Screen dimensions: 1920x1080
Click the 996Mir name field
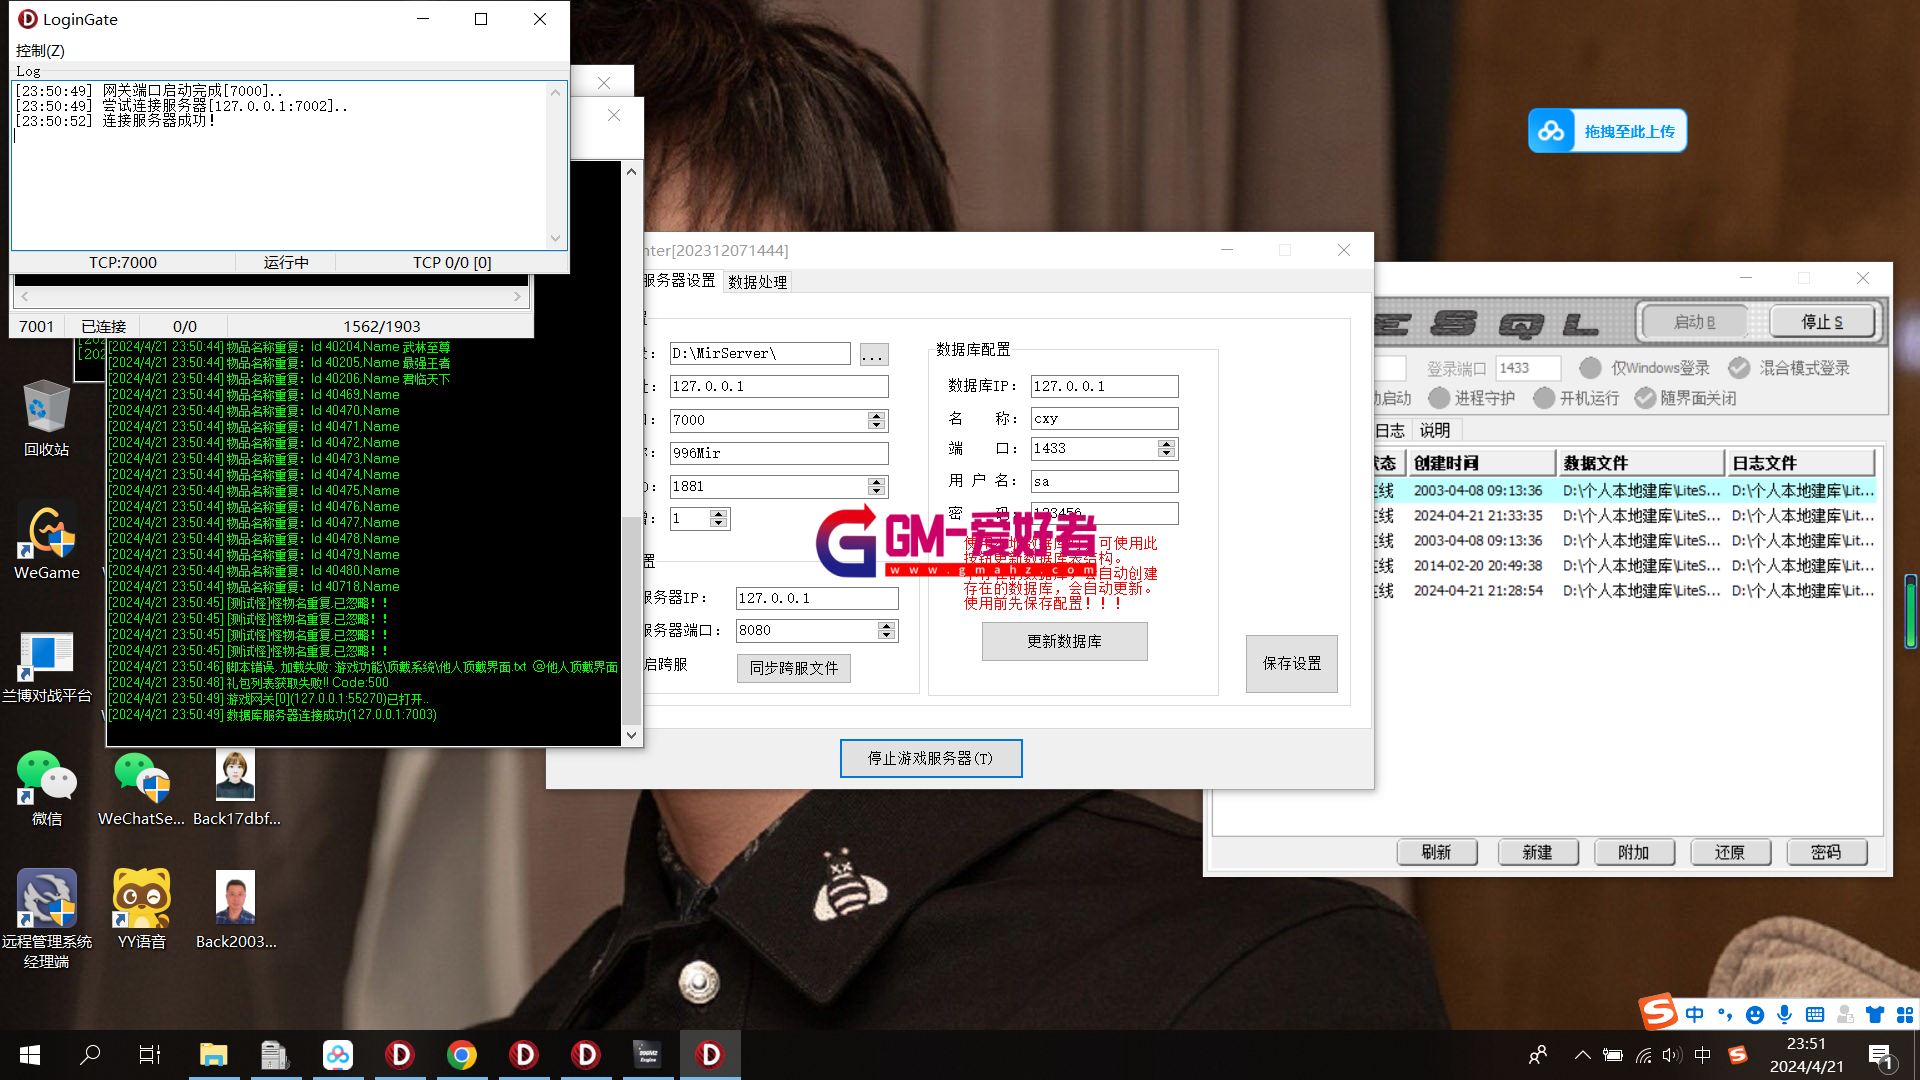779,453
